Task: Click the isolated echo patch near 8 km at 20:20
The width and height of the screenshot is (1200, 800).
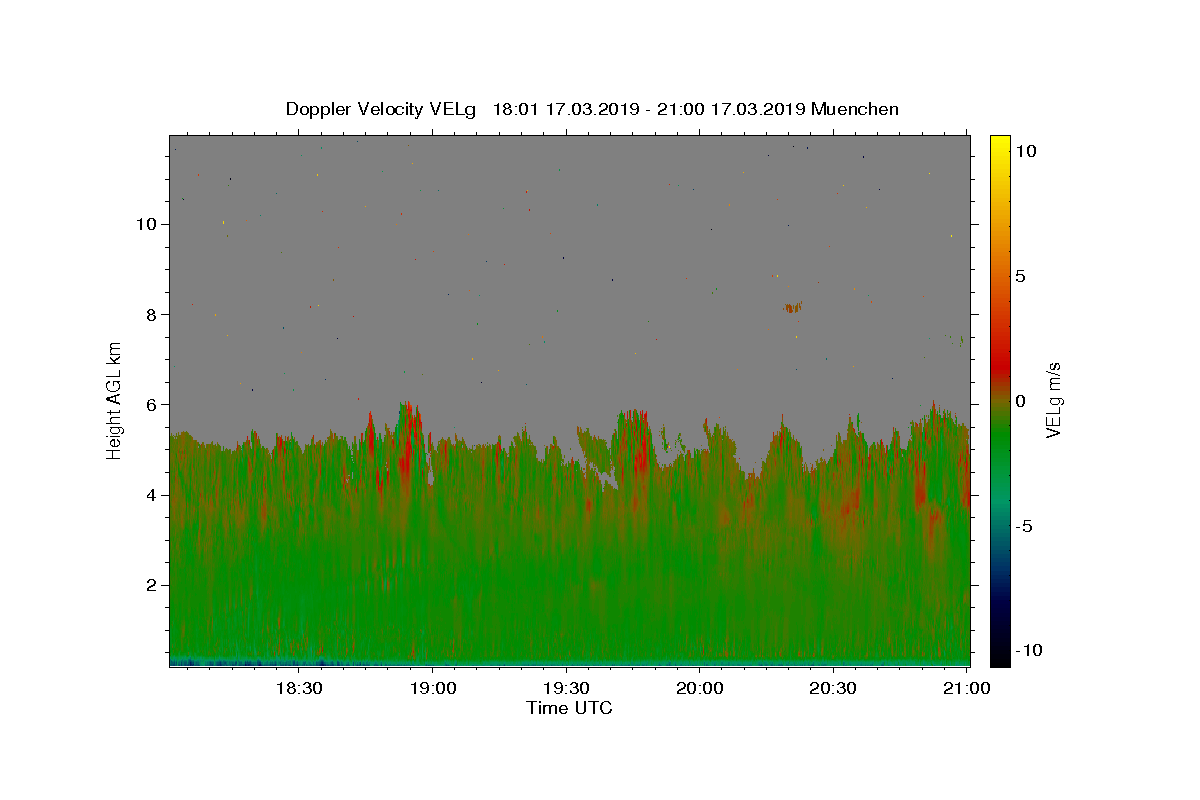Action: pyautogui.click(x=793, y=308)
